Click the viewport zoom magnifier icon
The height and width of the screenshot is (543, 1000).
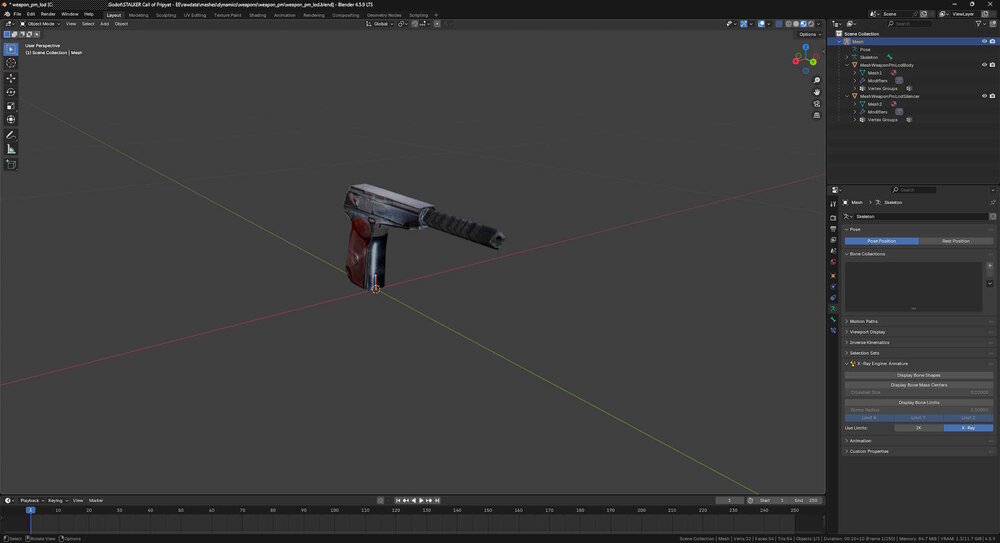click(x=816, y=80)
